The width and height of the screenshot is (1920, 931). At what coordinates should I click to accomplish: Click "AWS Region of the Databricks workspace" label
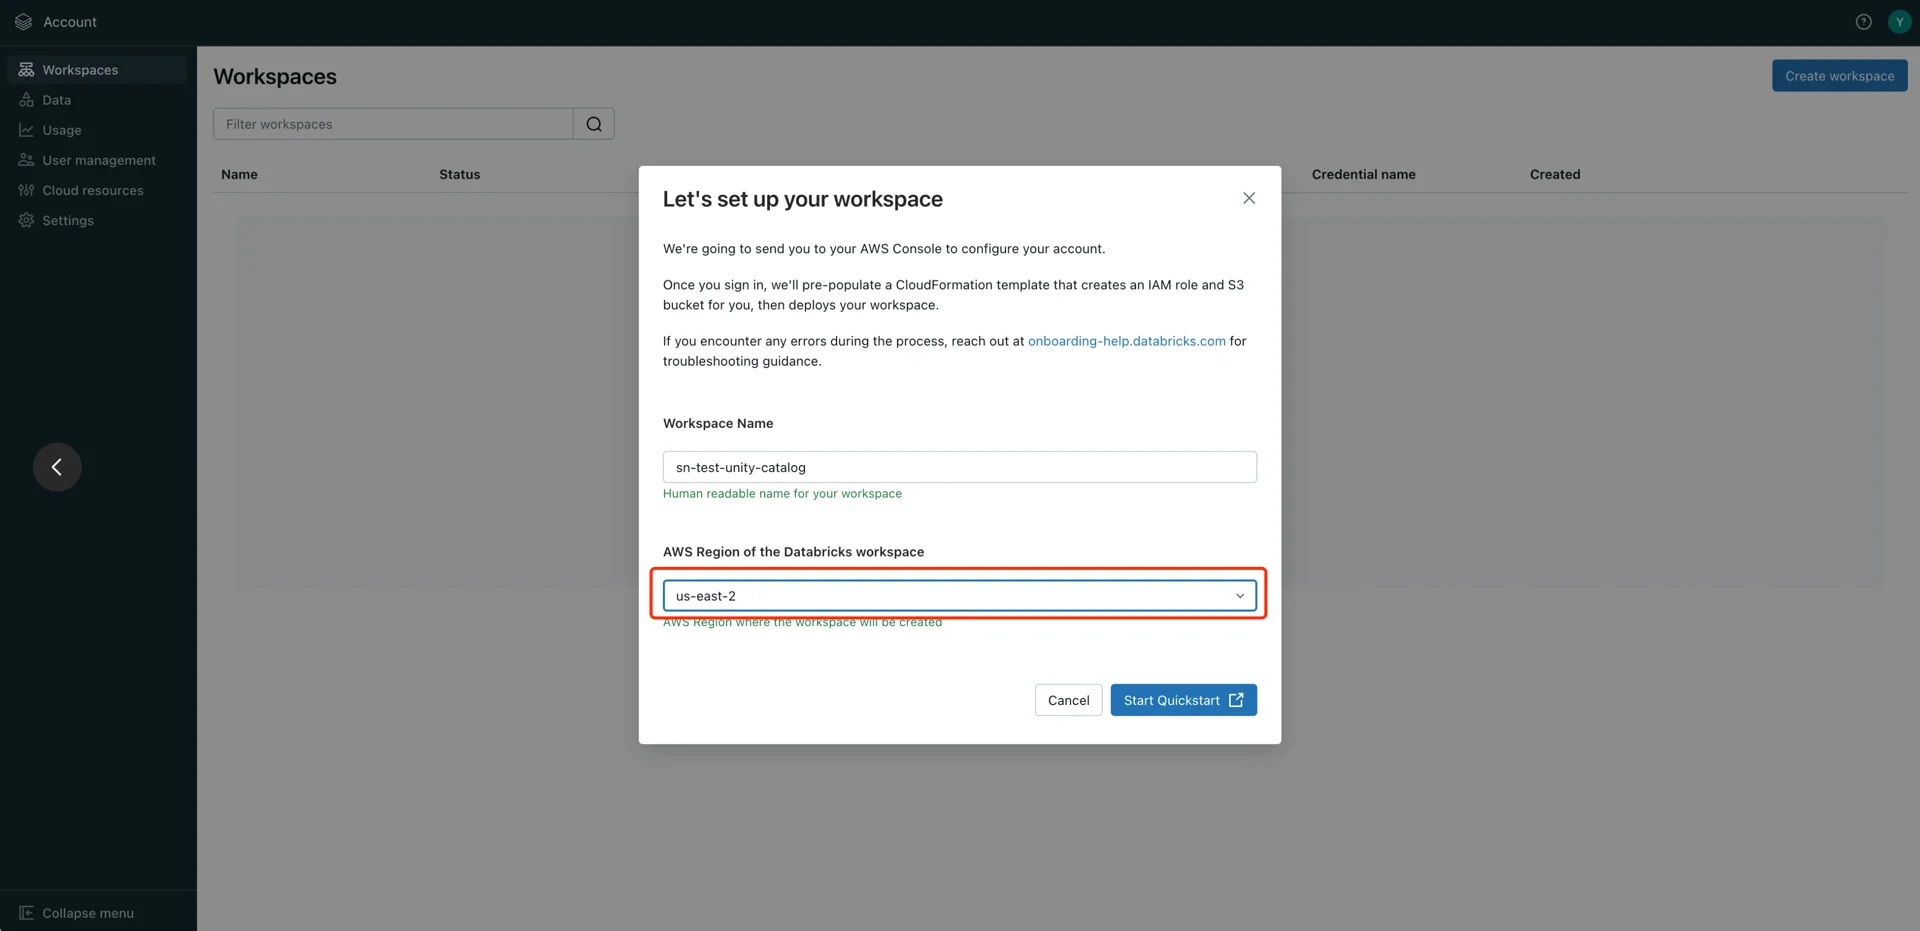tap(793, 552)
